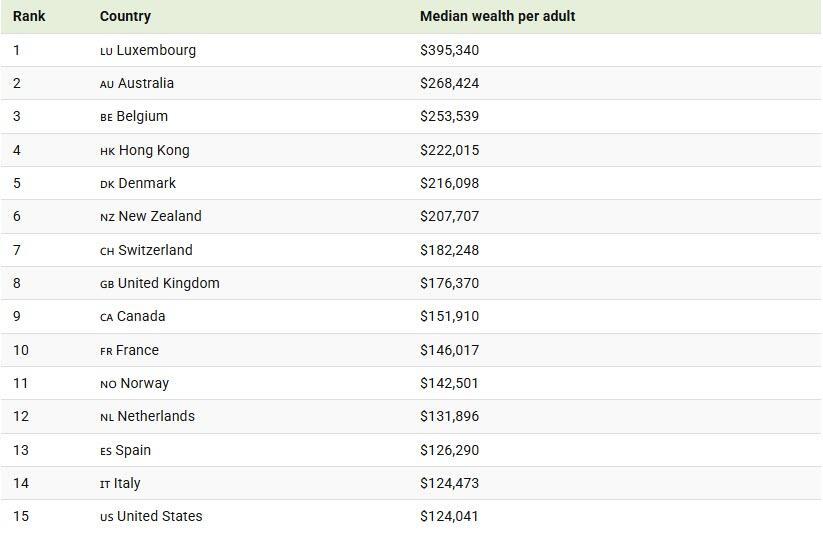
Task: Open the New Zealand entry
Action: pyautogui.click(x=160, y=216)
